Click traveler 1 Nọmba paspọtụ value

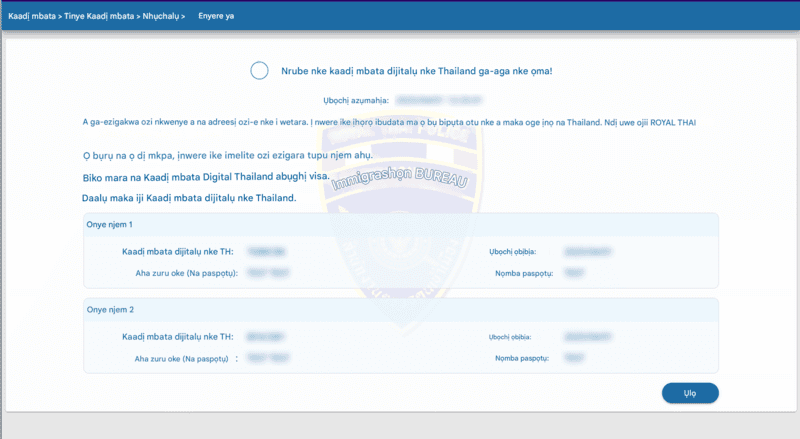coord(574,272)
